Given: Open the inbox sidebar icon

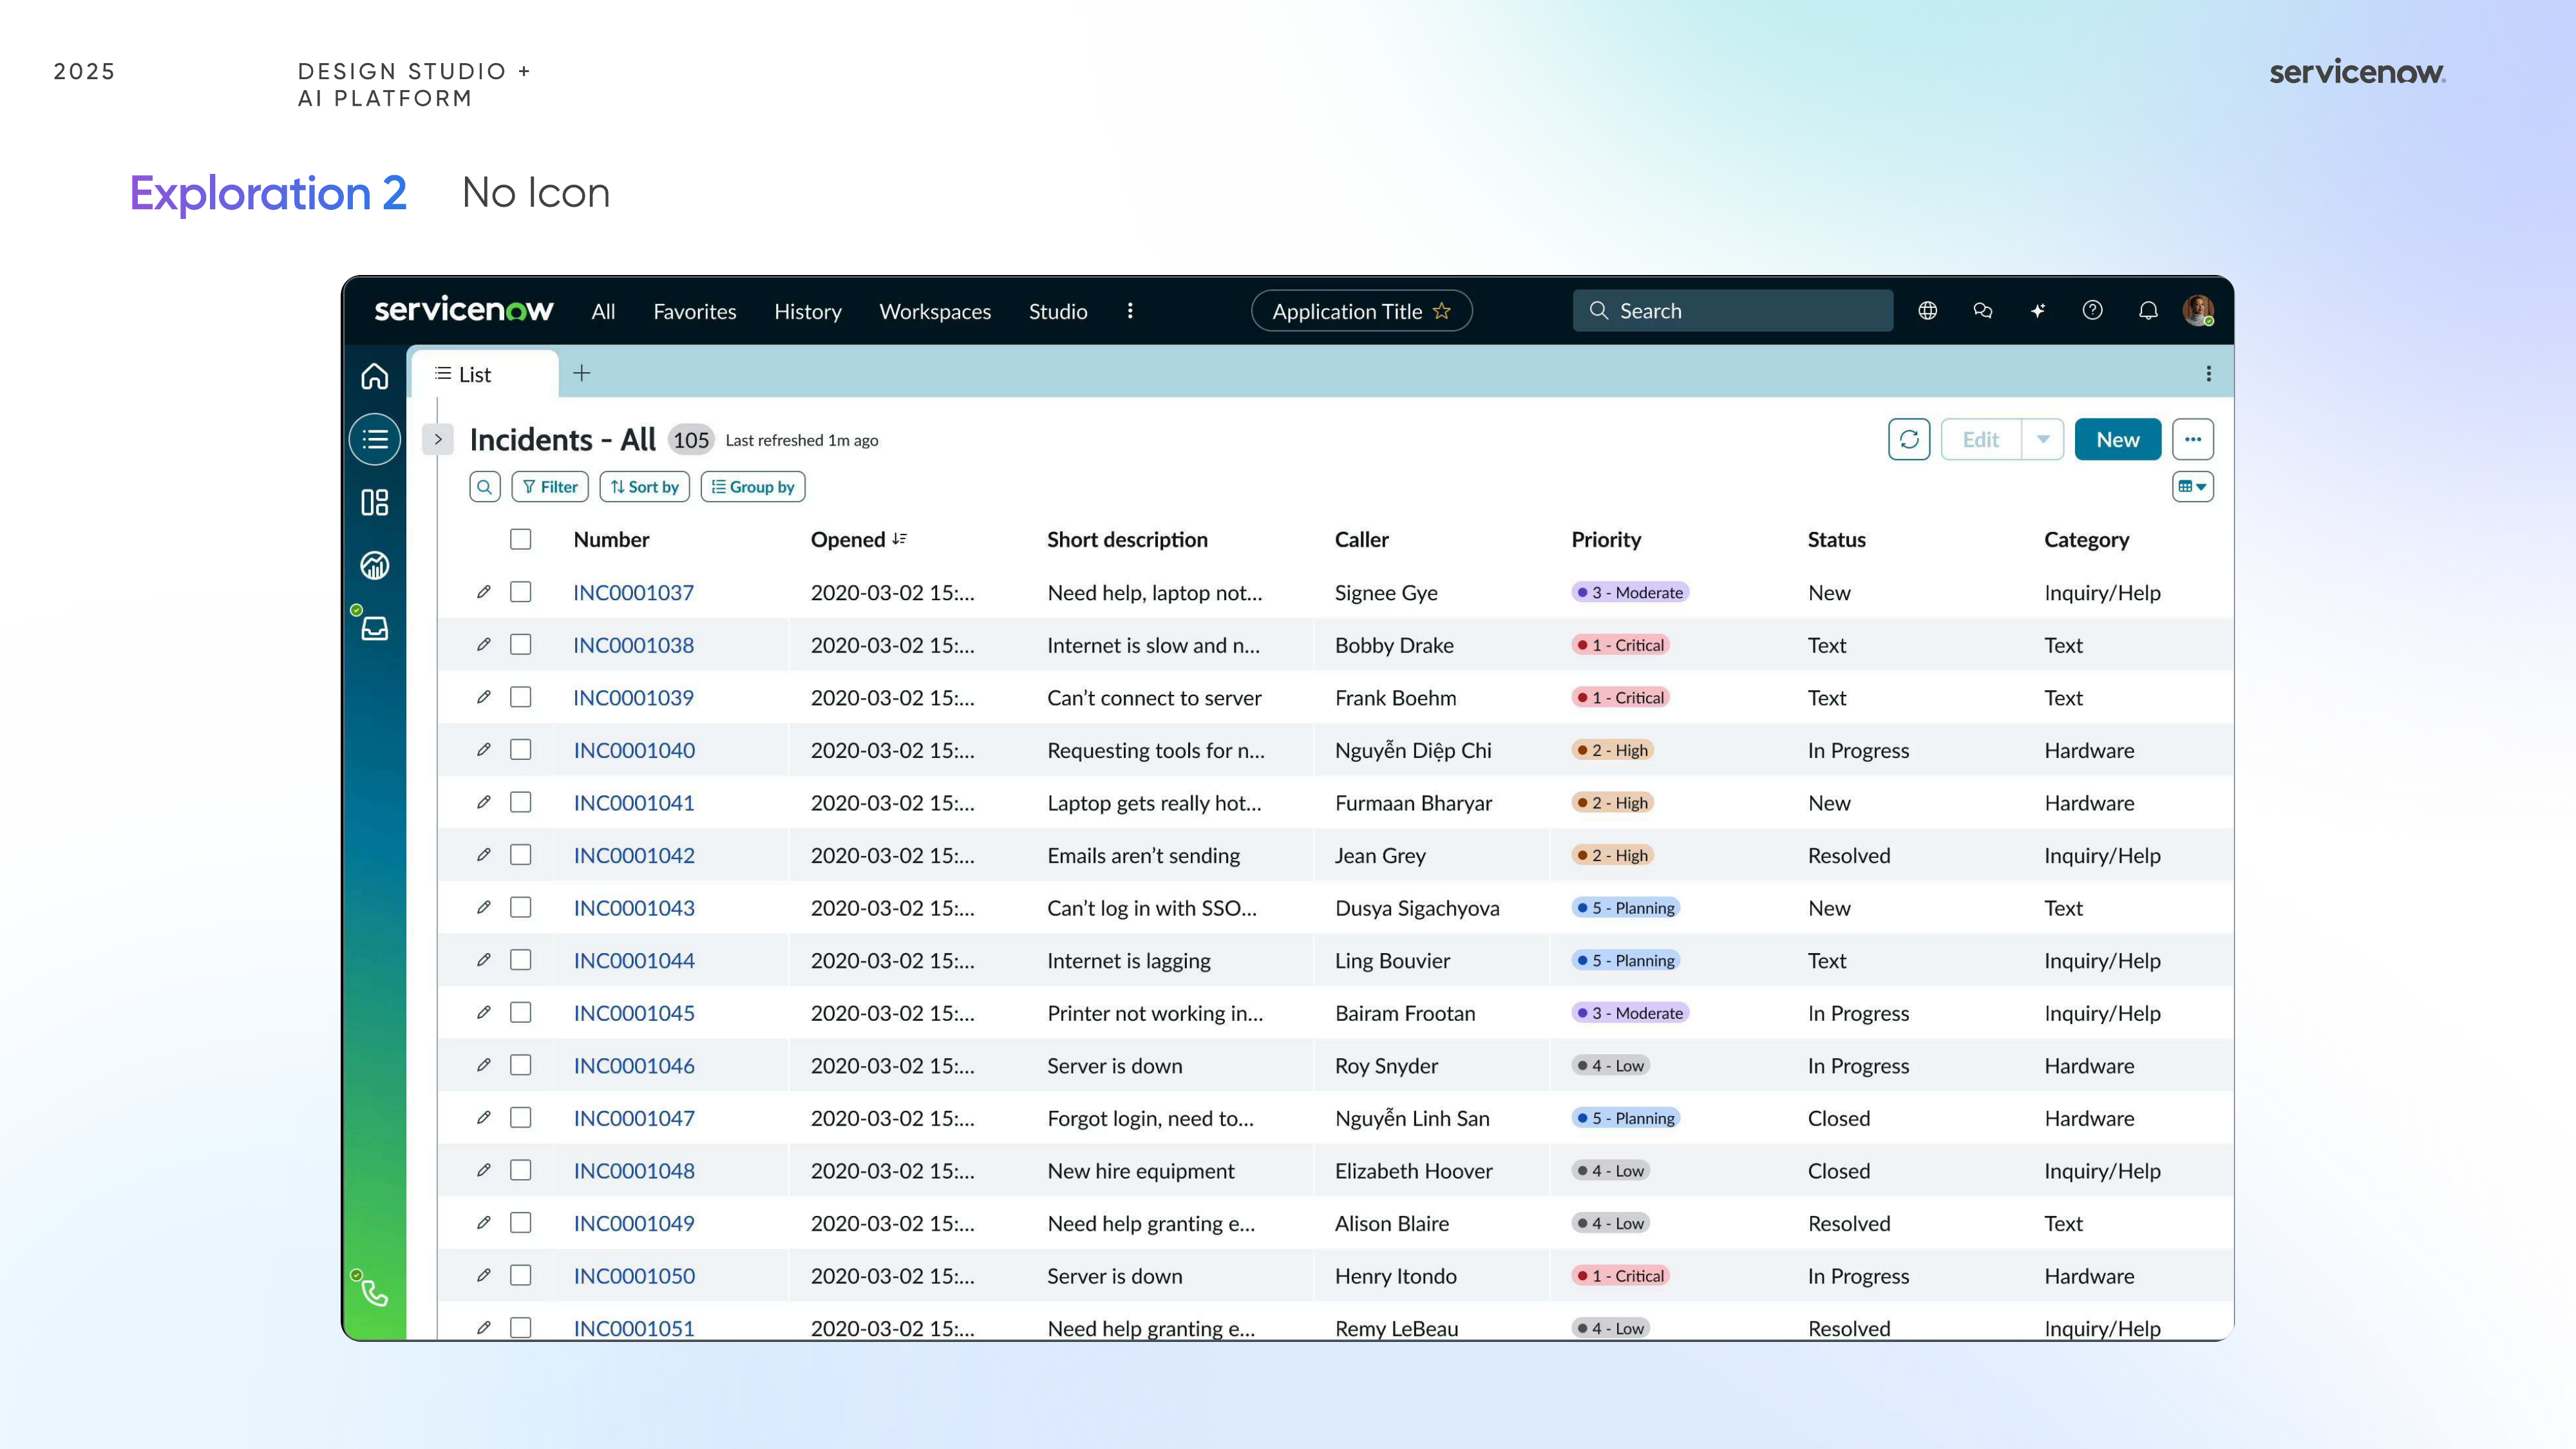Looking at the screenshot, I should click(375, 628).
